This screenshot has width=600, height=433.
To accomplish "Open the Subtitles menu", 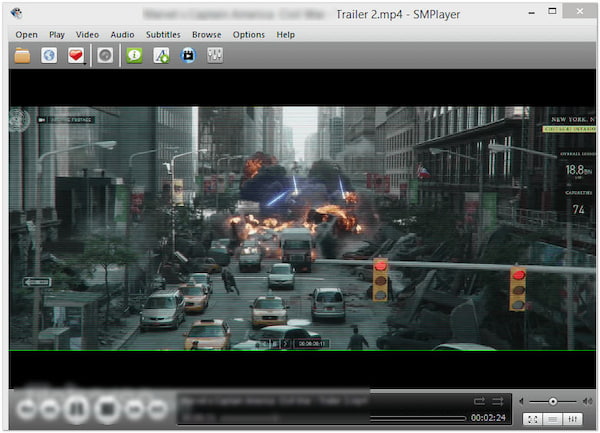I will point(163,35).
